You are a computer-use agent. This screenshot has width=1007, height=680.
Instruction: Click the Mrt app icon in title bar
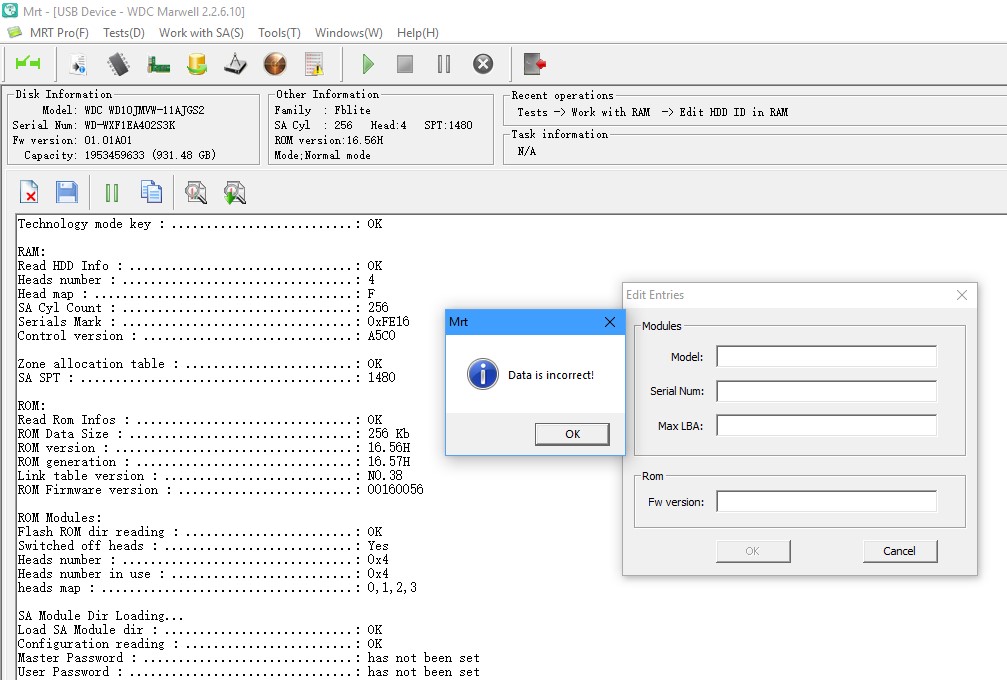10,11
